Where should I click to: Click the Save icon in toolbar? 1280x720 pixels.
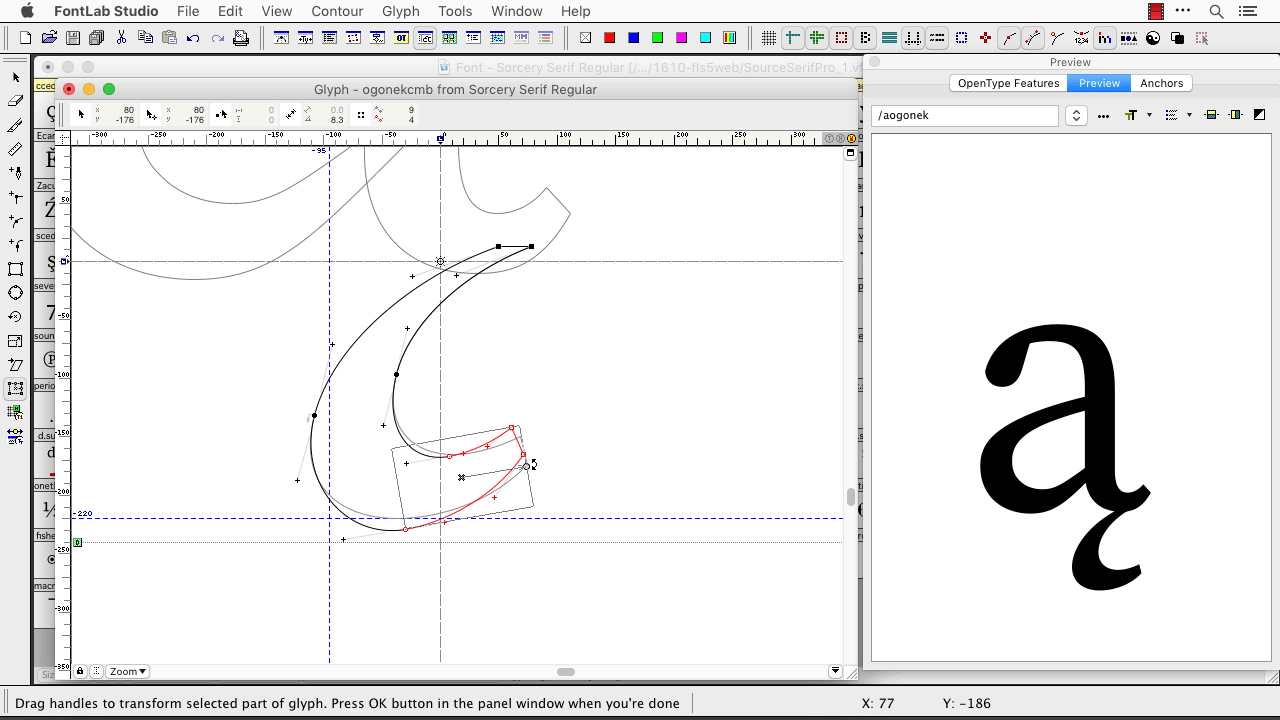click(73, 38)
